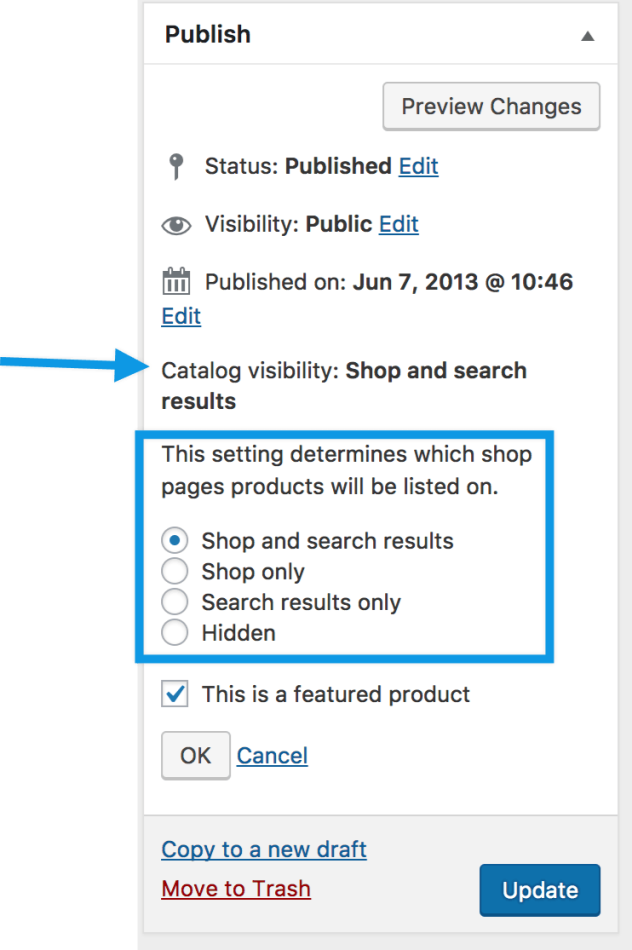This screenshot has height=950, width=632.
Task: Move the product to Trash
Action: [236, 888]
